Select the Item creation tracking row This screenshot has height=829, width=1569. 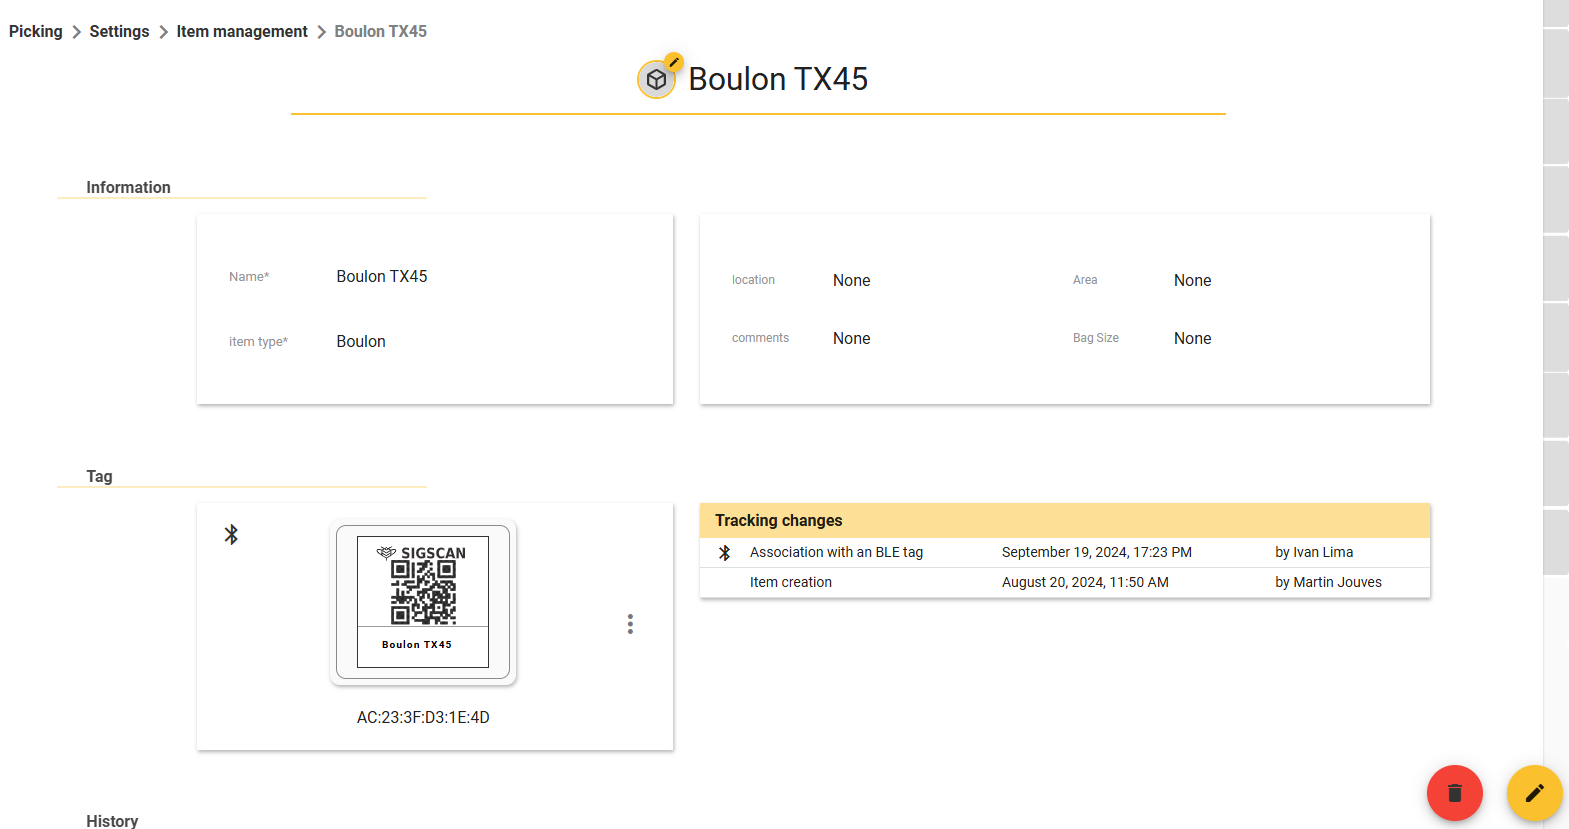point(1065,583)
